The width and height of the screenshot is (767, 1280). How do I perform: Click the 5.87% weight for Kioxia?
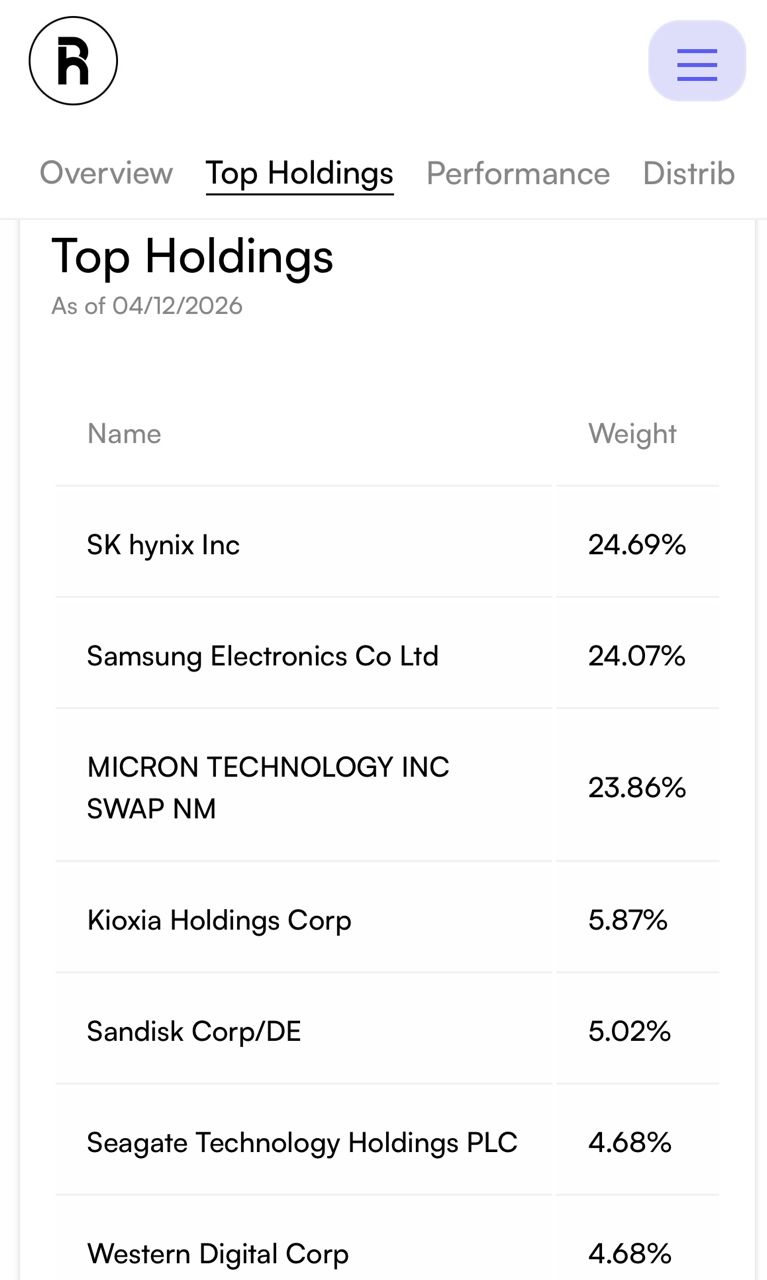[x=628, y=920]
